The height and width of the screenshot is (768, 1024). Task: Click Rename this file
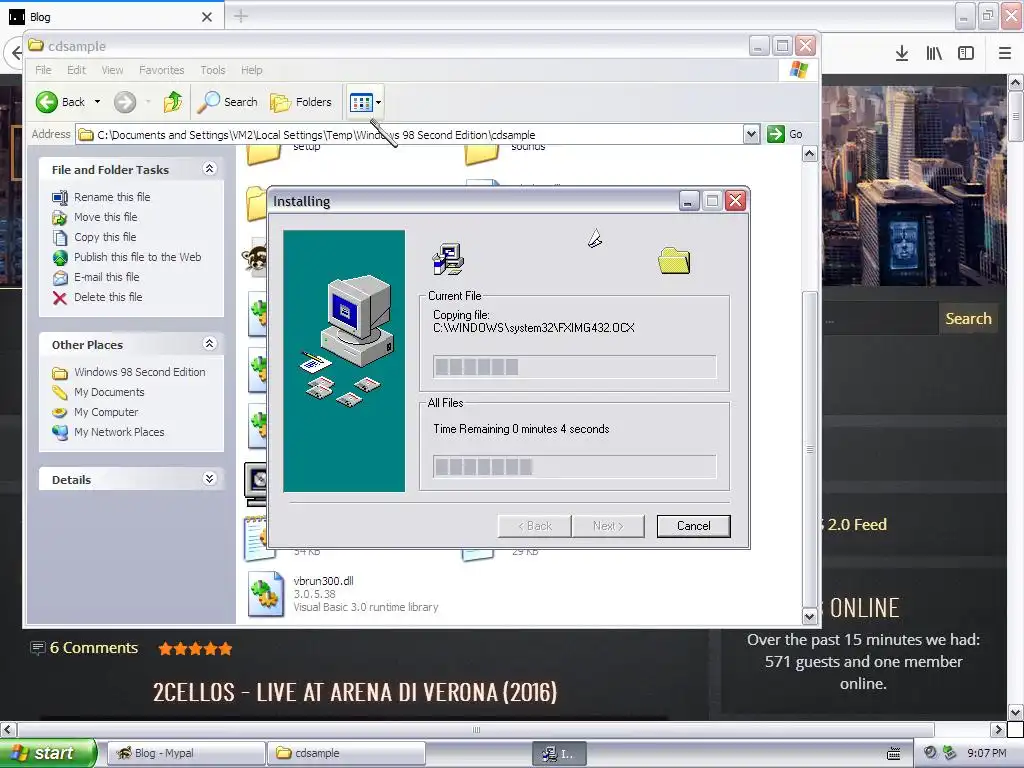tap(112, 197)
